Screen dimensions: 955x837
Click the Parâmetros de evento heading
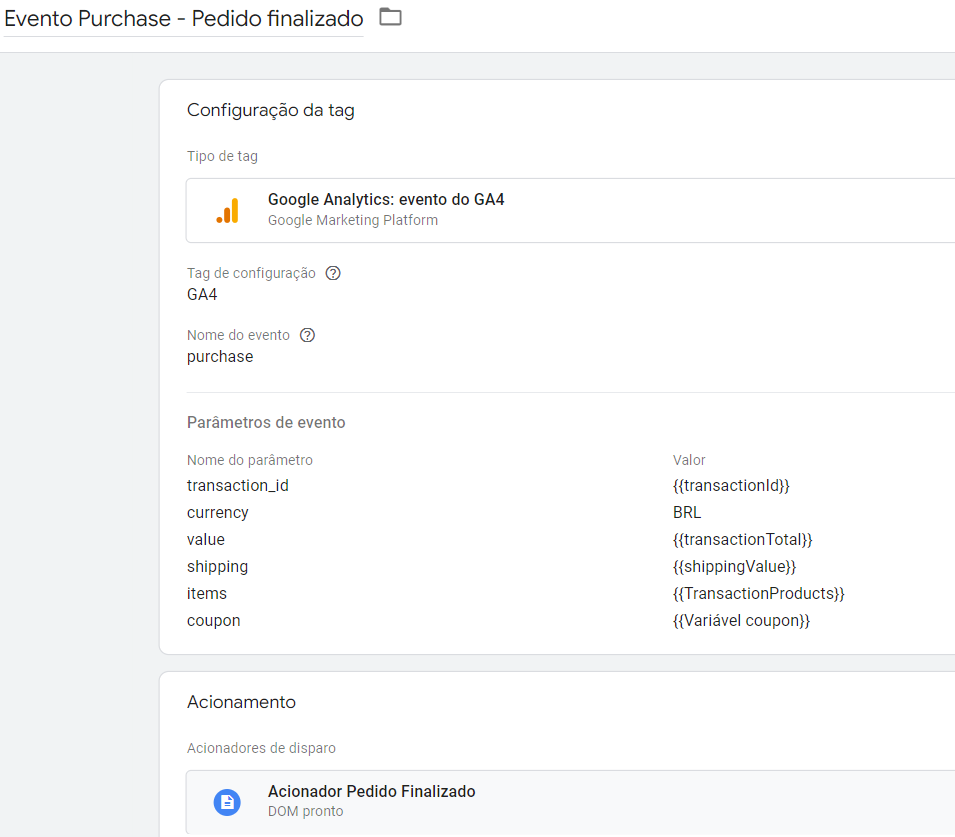click(x=266, y=422)
